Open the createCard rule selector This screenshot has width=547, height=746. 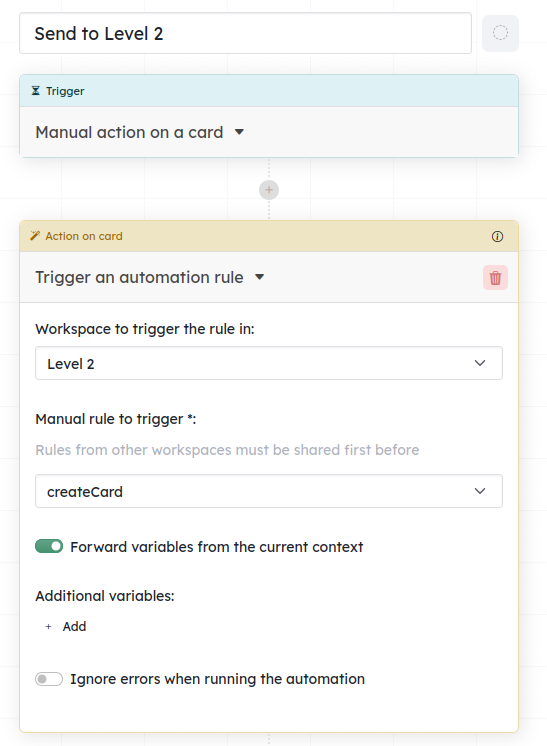(269, 491)
